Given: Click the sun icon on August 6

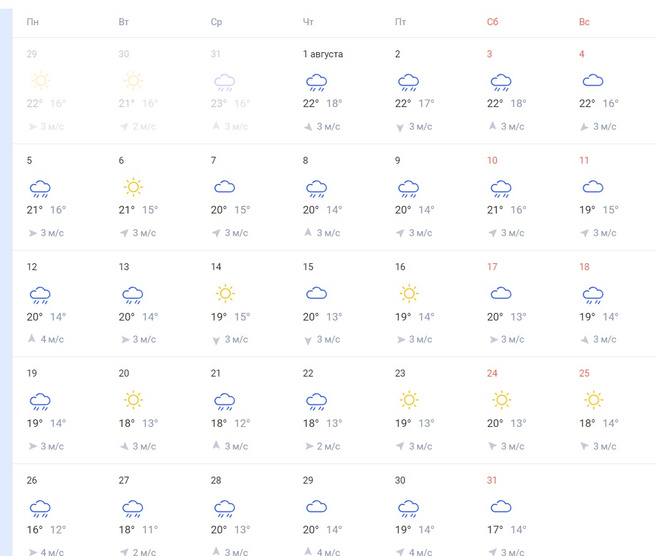Looking at the screenshot, I should click(x=131, y=187).
